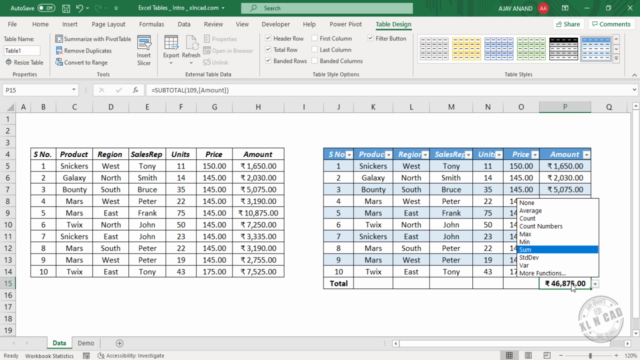
Task: Apply the green table style
Action: pos(531,49)
